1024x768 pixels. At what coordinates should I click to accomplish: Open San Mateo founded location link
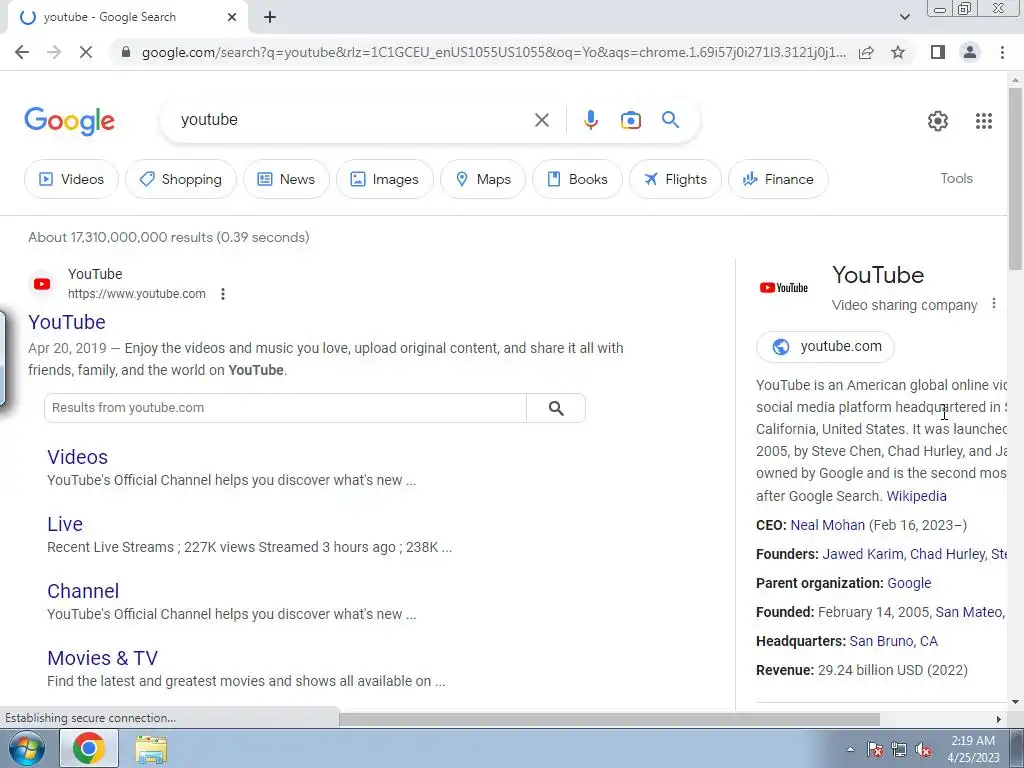pyautogui.click(x=969, y=613)
